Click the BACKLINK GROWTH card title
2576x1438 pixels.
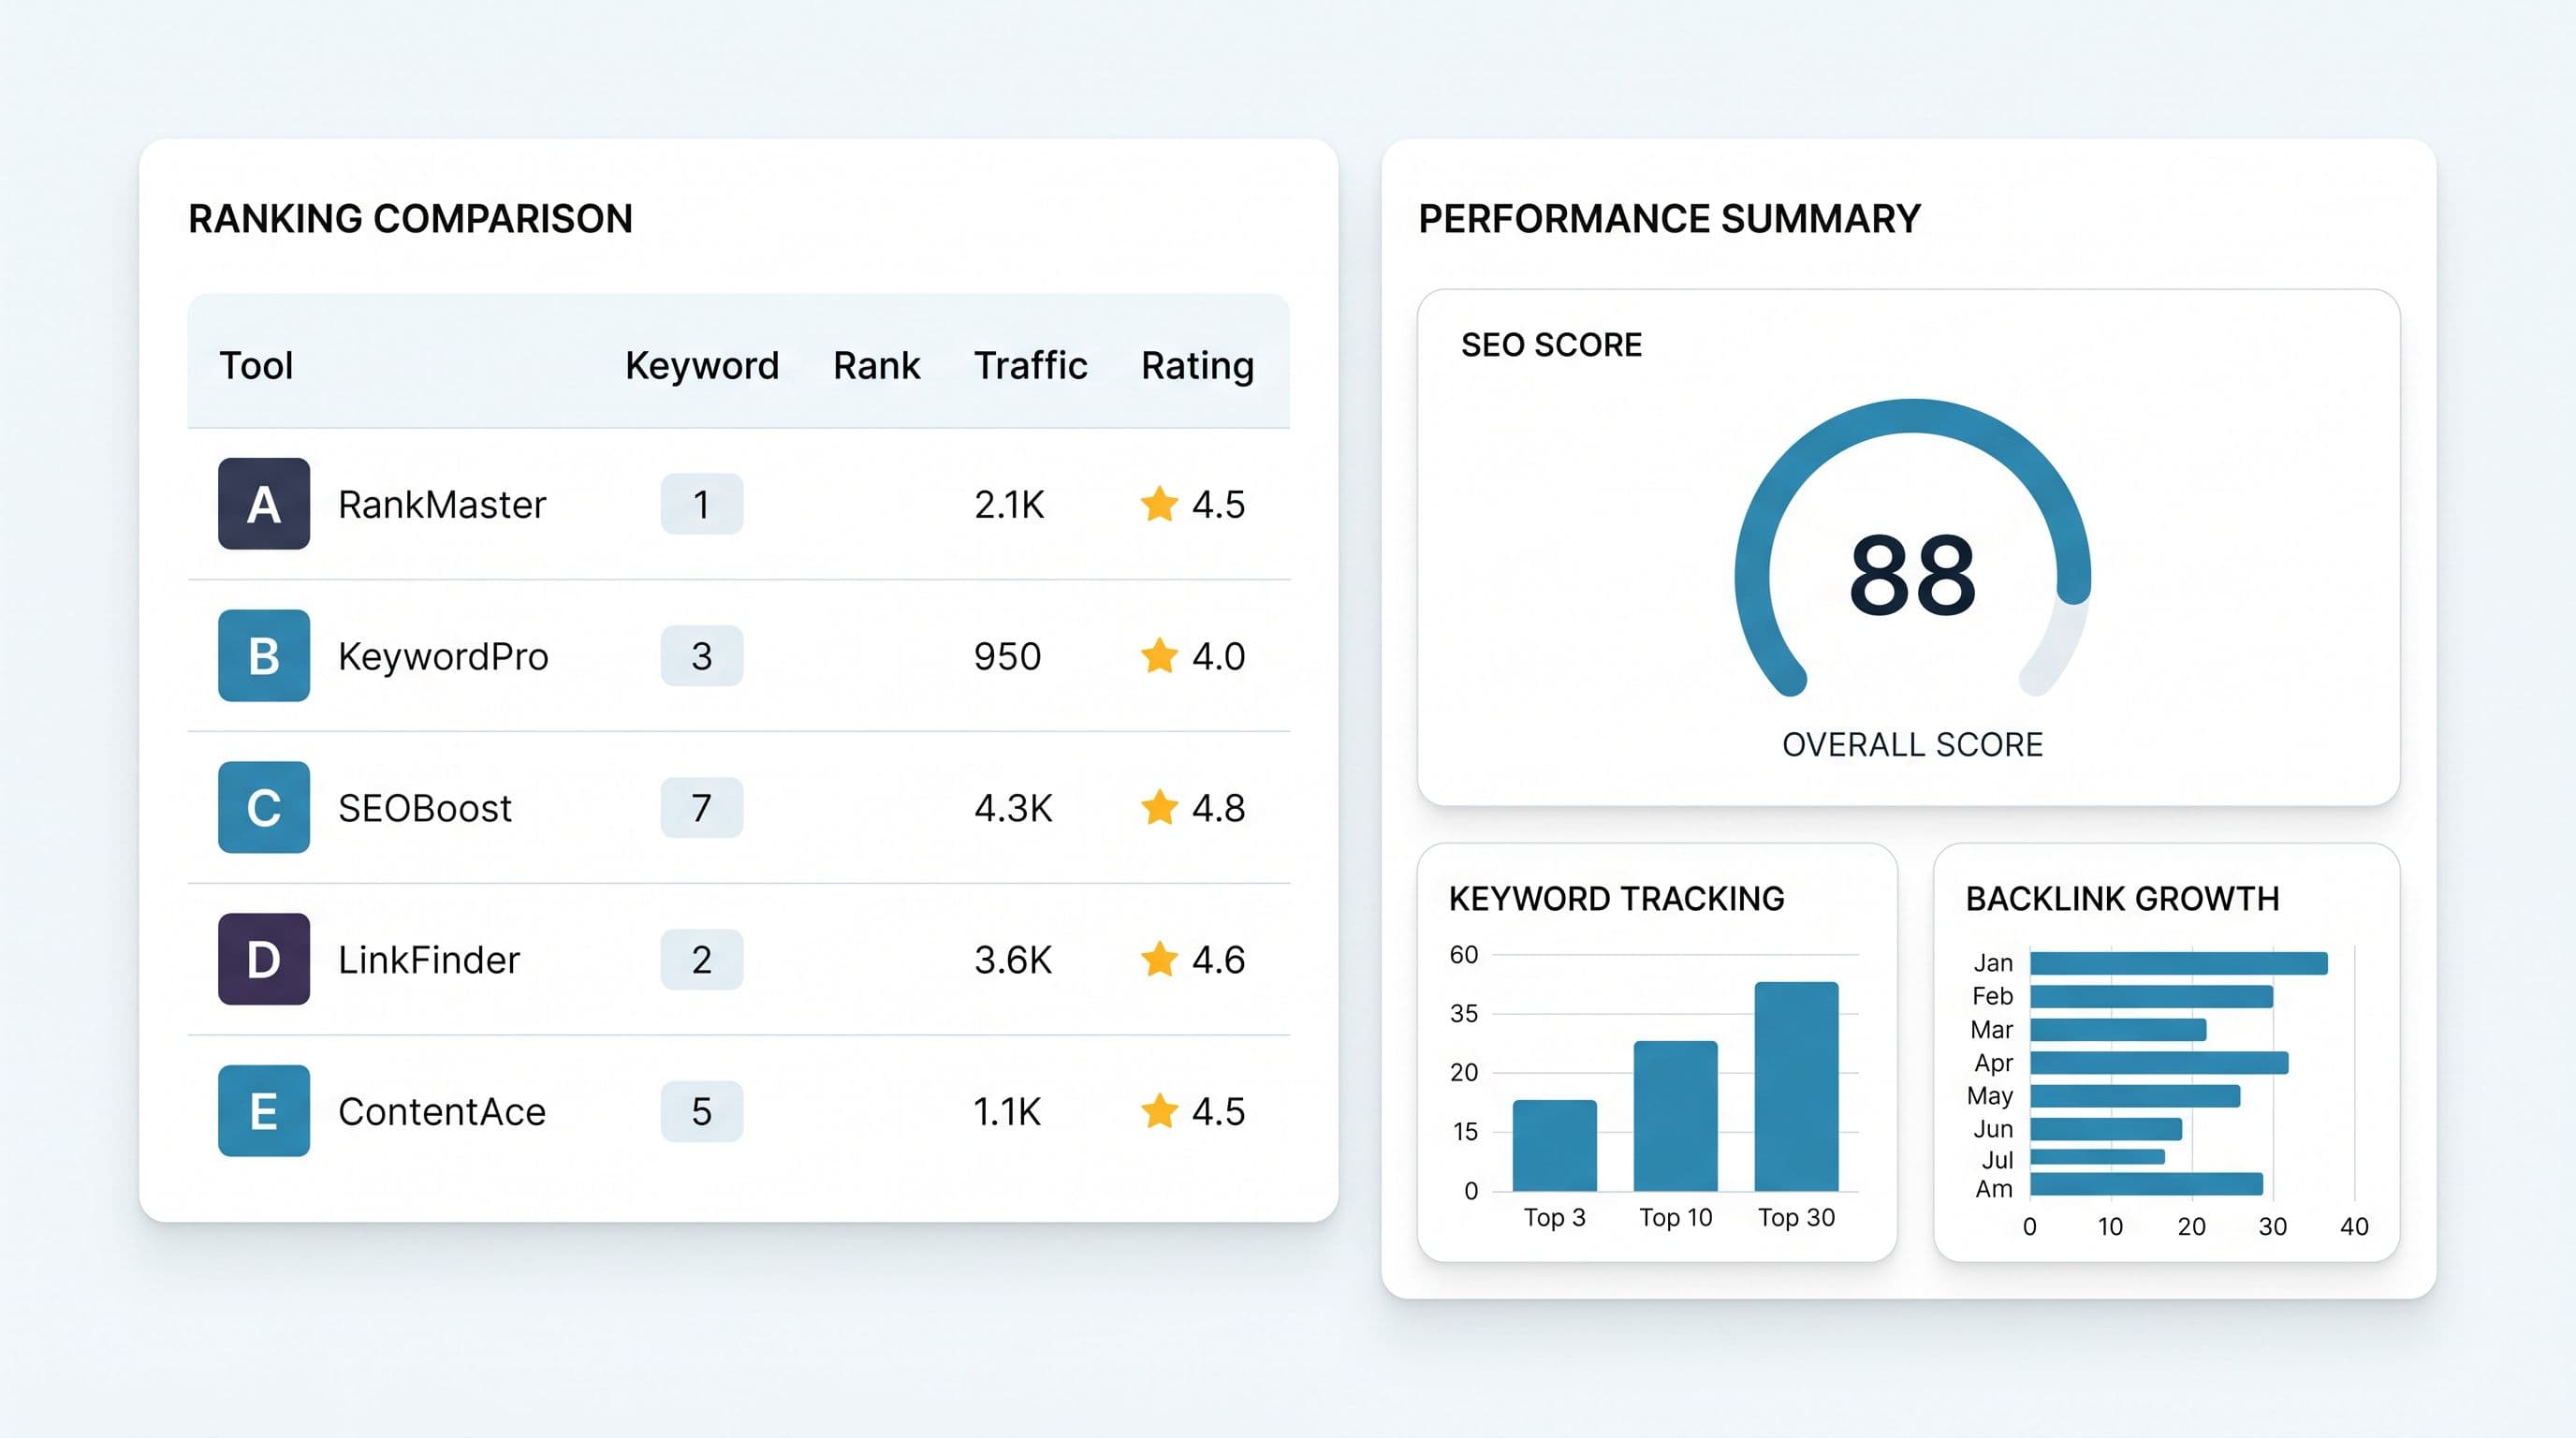click(x=2122, y=899)
